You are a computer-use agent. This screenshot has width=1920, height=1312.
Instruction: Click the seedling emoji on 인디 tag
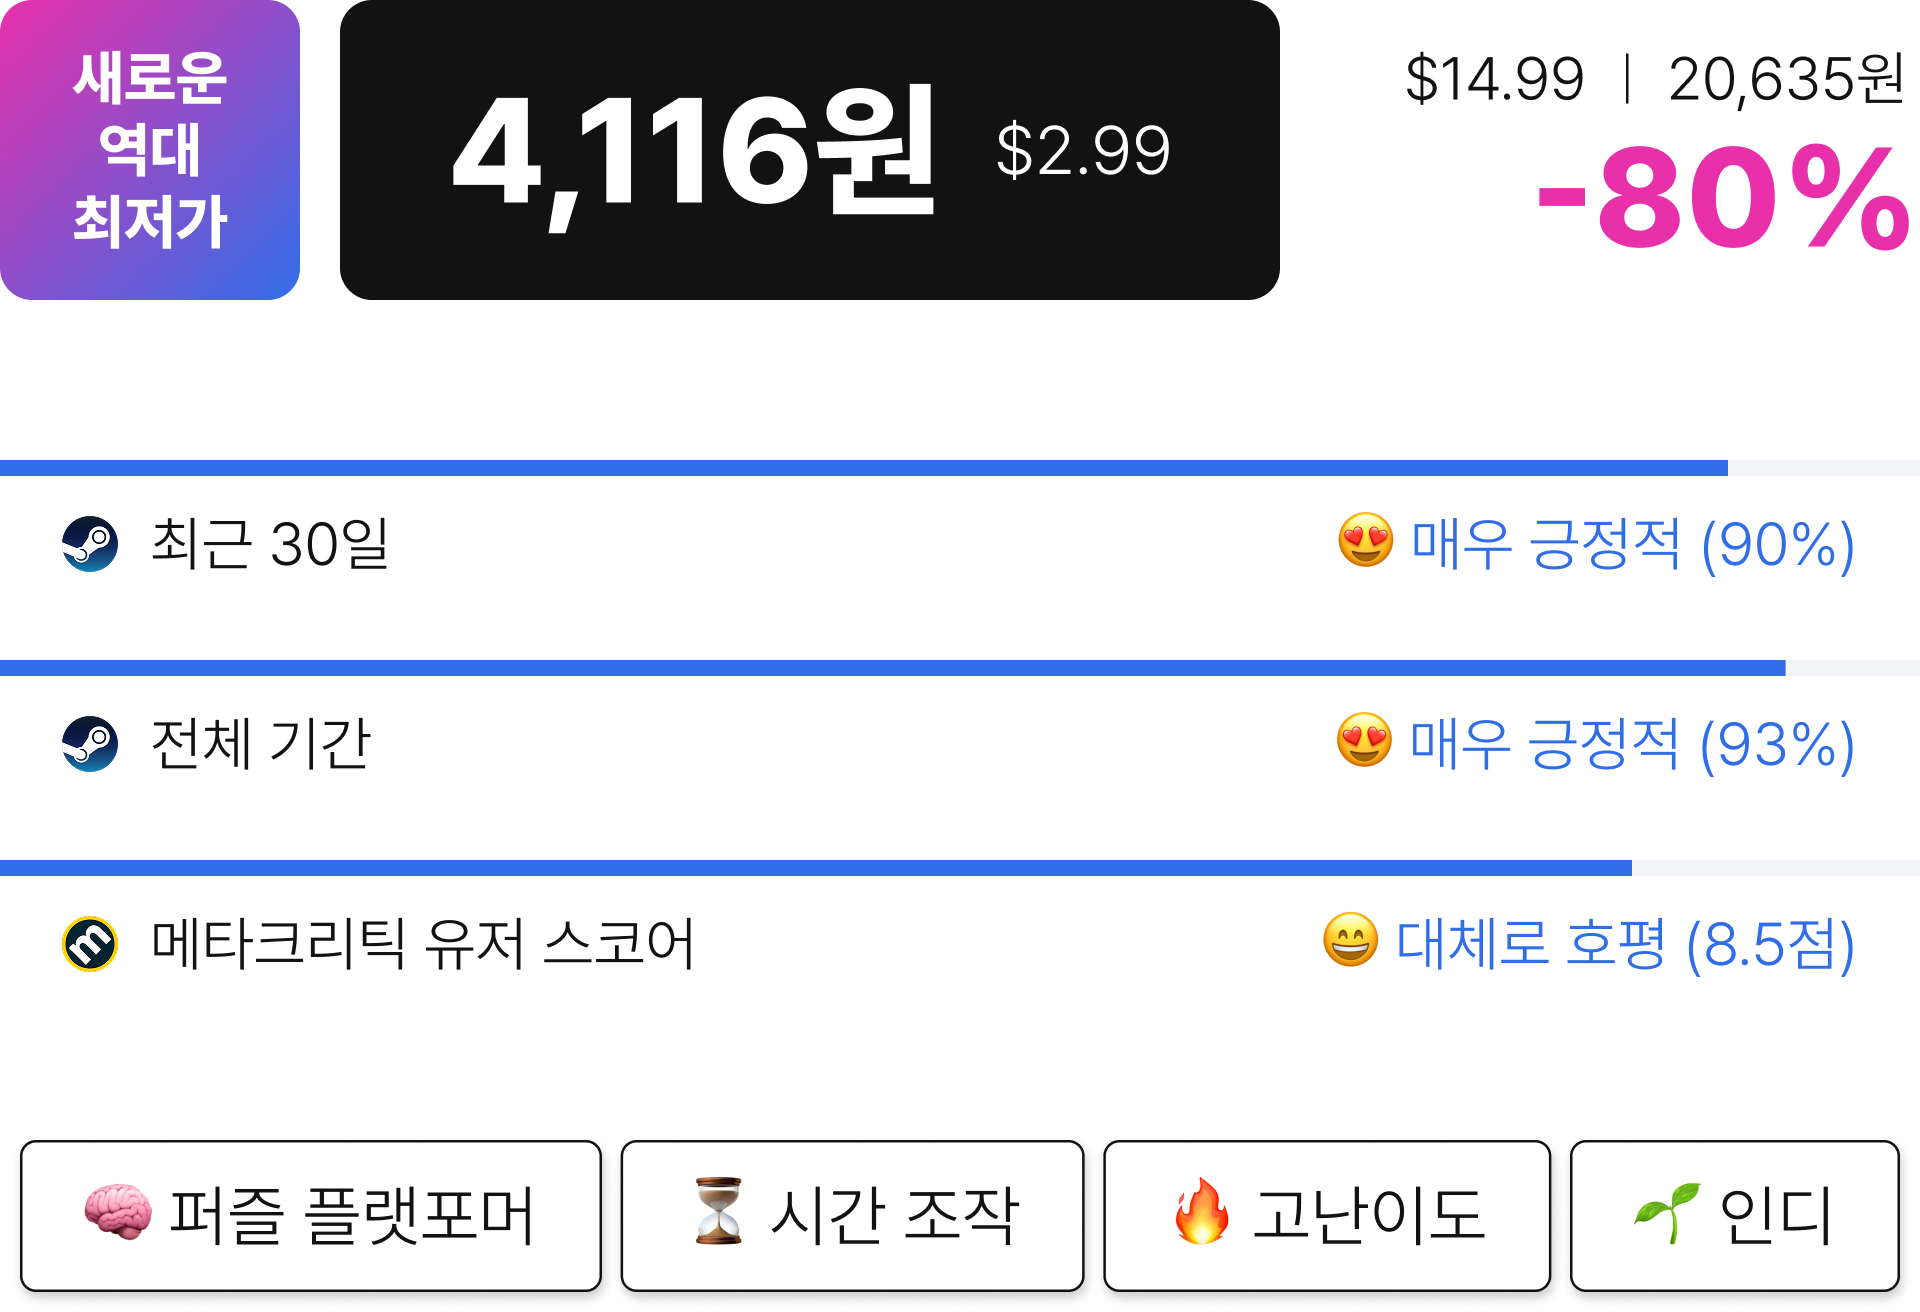pyautogui.click(x=1667, y=1213)
